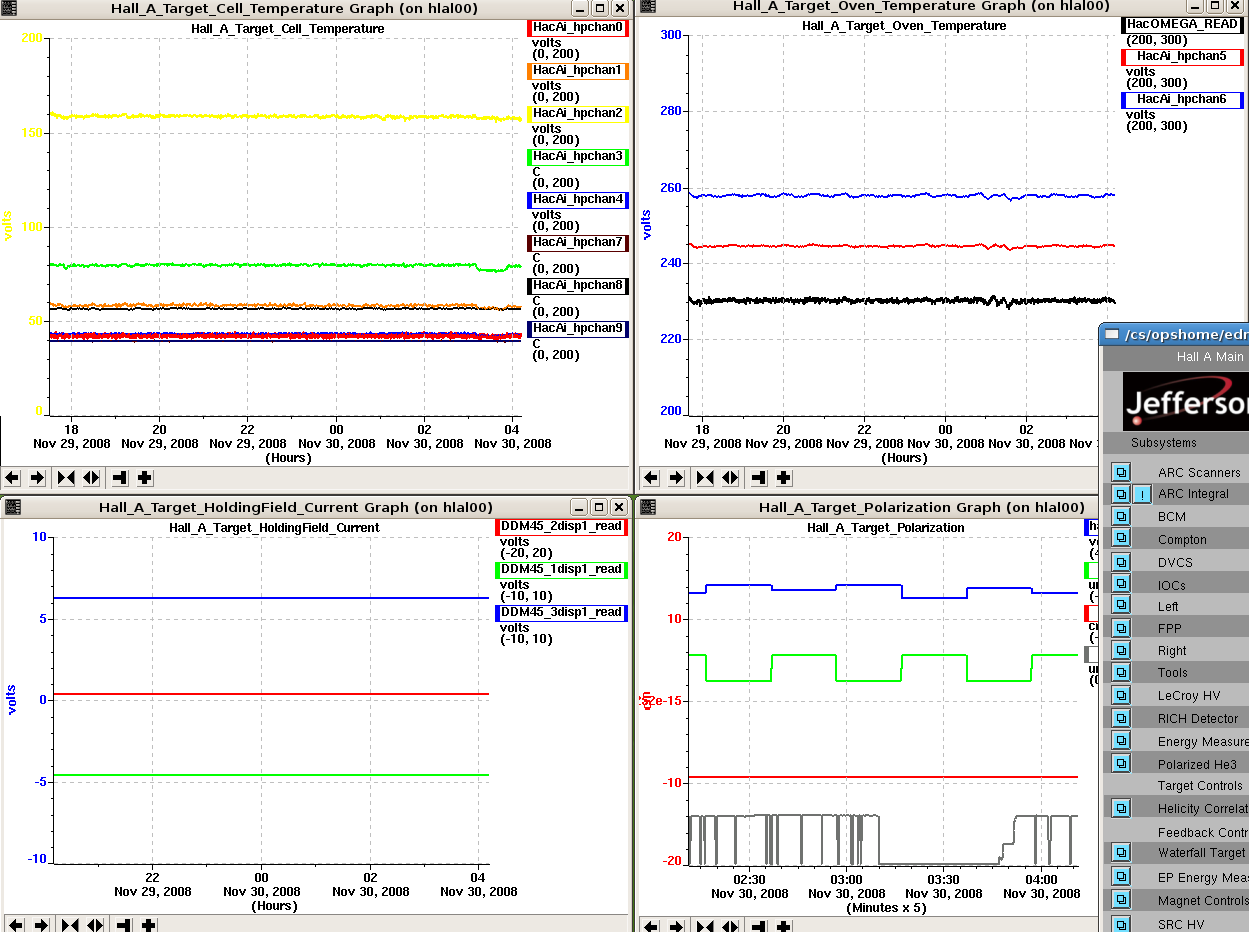
Task: Open the RICH Detector menu button
Action: (1121, 718)
